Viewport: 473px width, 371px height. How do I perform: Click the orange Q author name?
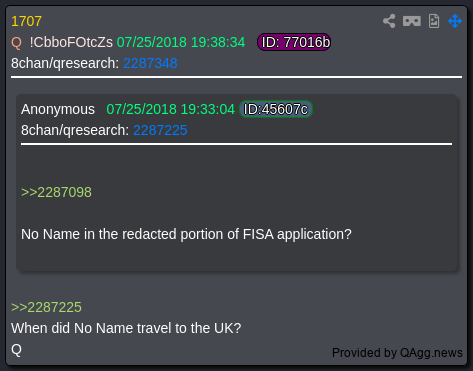coord(16,42)
